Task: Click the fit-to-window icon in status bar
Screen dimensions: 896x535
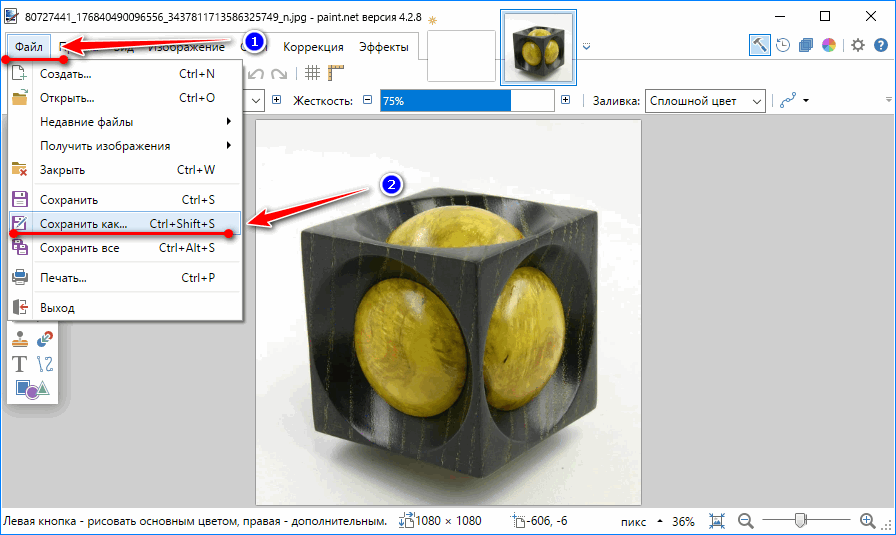Action: tap(716, 521)
